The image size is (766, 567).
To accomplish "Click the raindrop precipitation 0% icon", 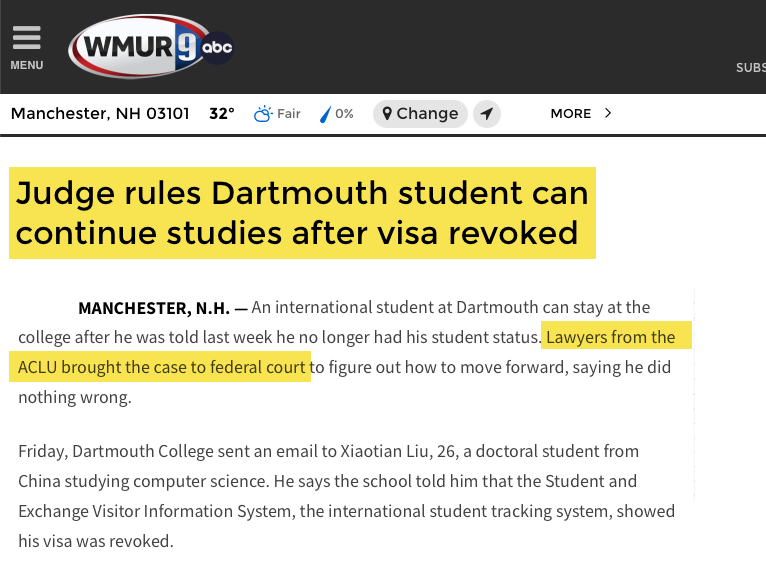I will pos(325,114).
